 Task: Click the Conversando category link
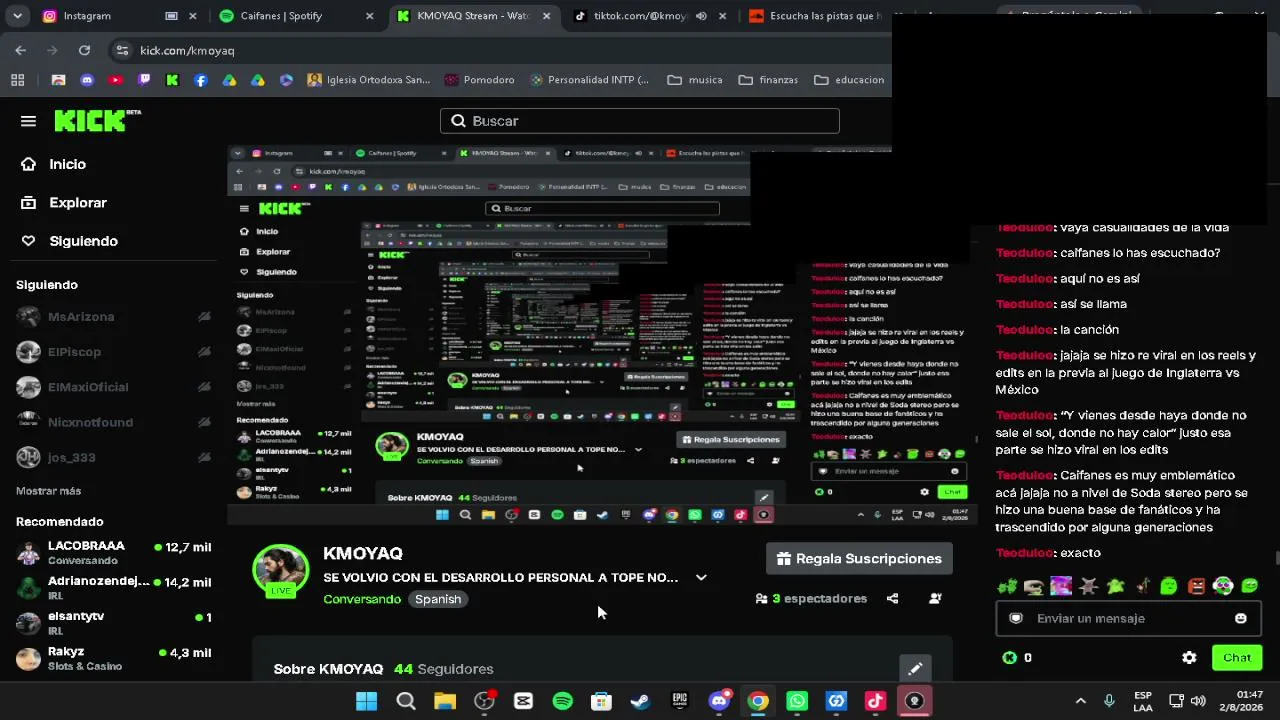coord(362,599)
